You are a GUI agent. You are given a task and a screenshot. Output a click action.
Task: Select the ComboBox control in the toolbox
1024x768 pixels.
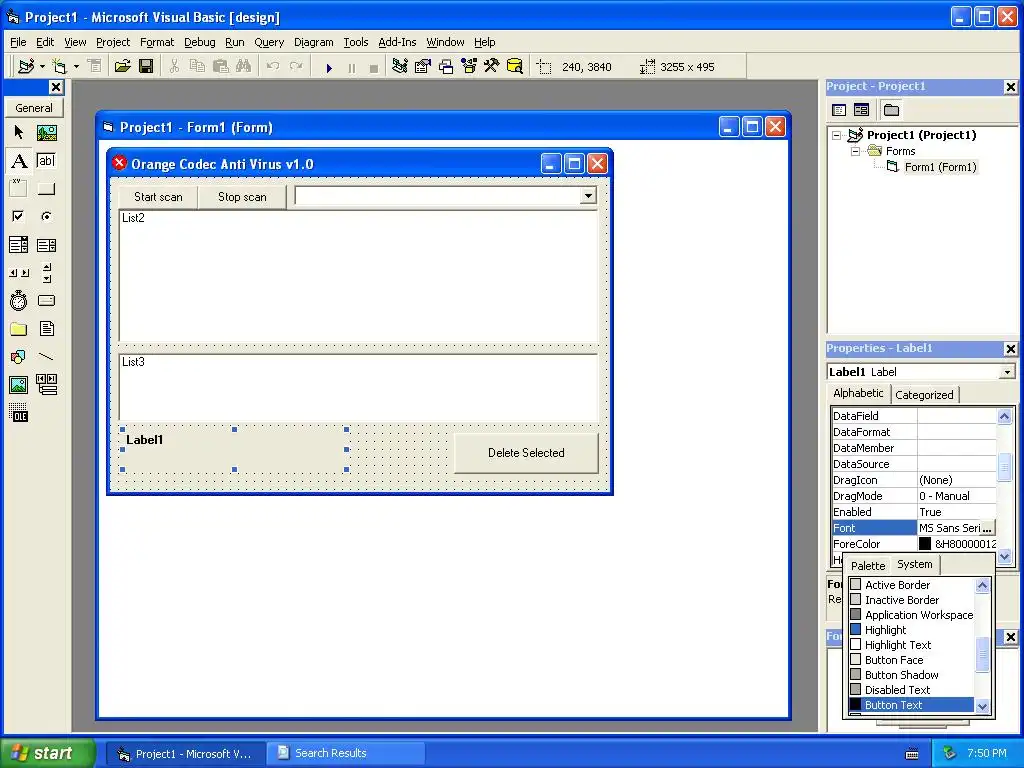pyautogui.click(x=19, y=245)
